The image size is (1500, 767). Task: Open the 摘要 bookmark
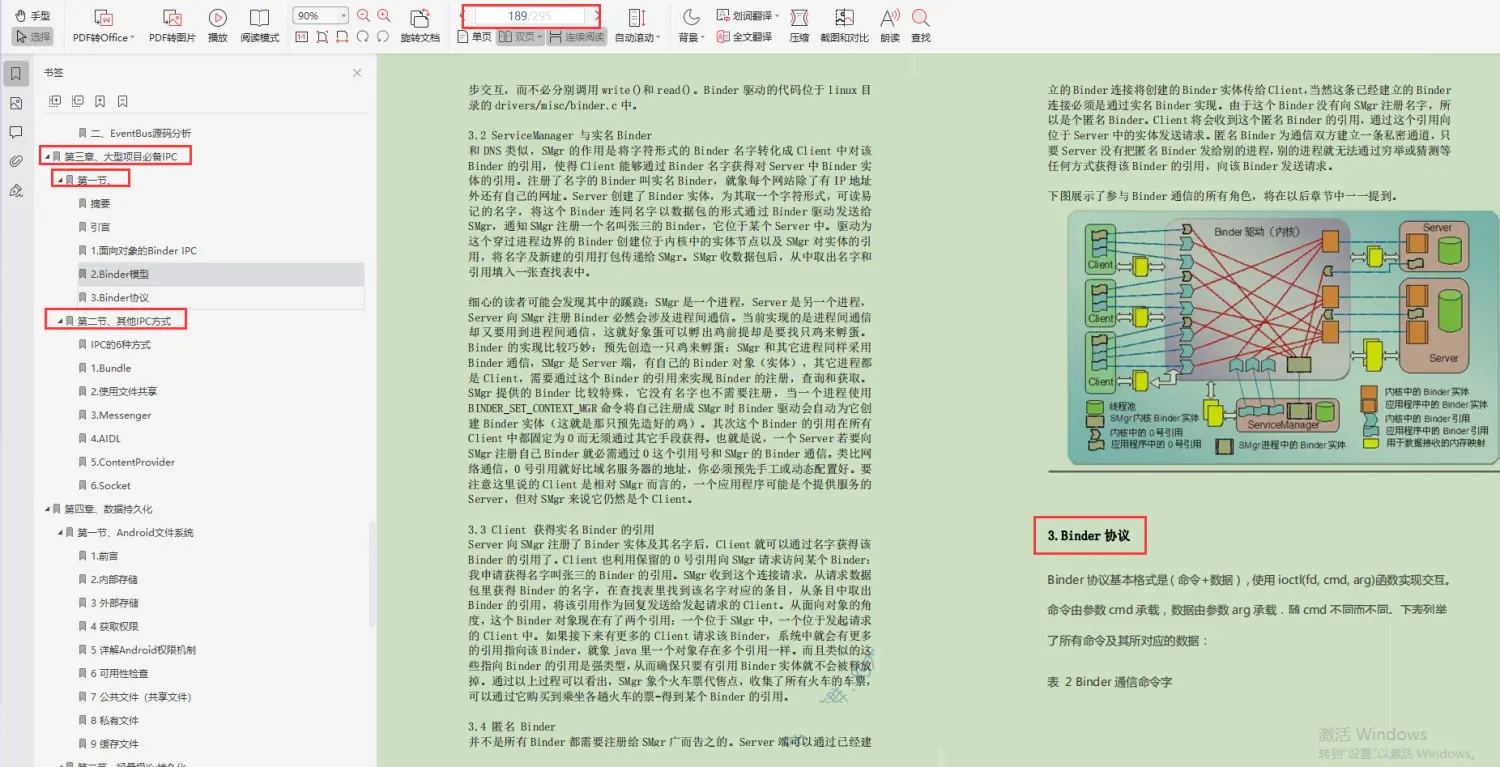[x=94, y=203]
